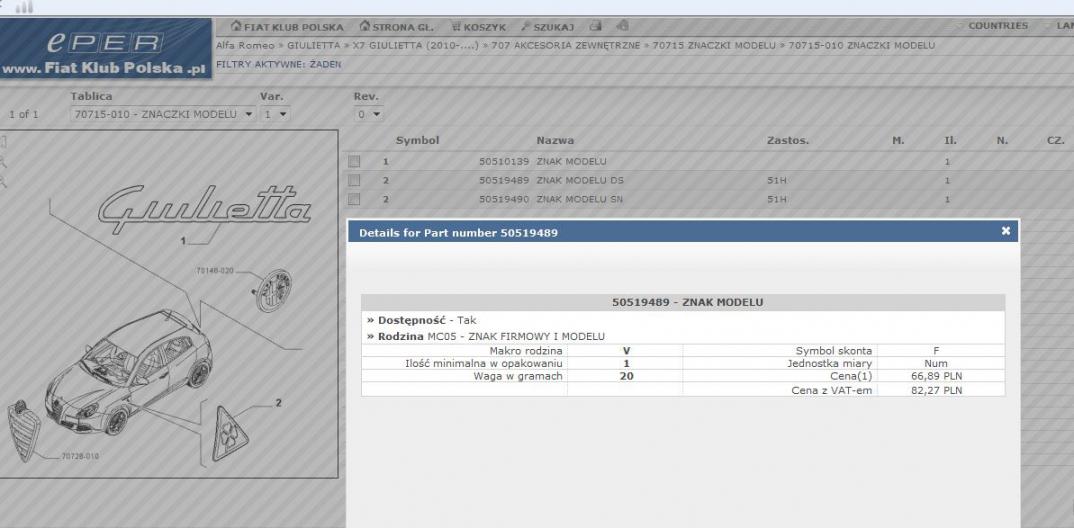Click GIULIETTA breadcrumb link
This screenshot has height=528, width=1074.
314,45
